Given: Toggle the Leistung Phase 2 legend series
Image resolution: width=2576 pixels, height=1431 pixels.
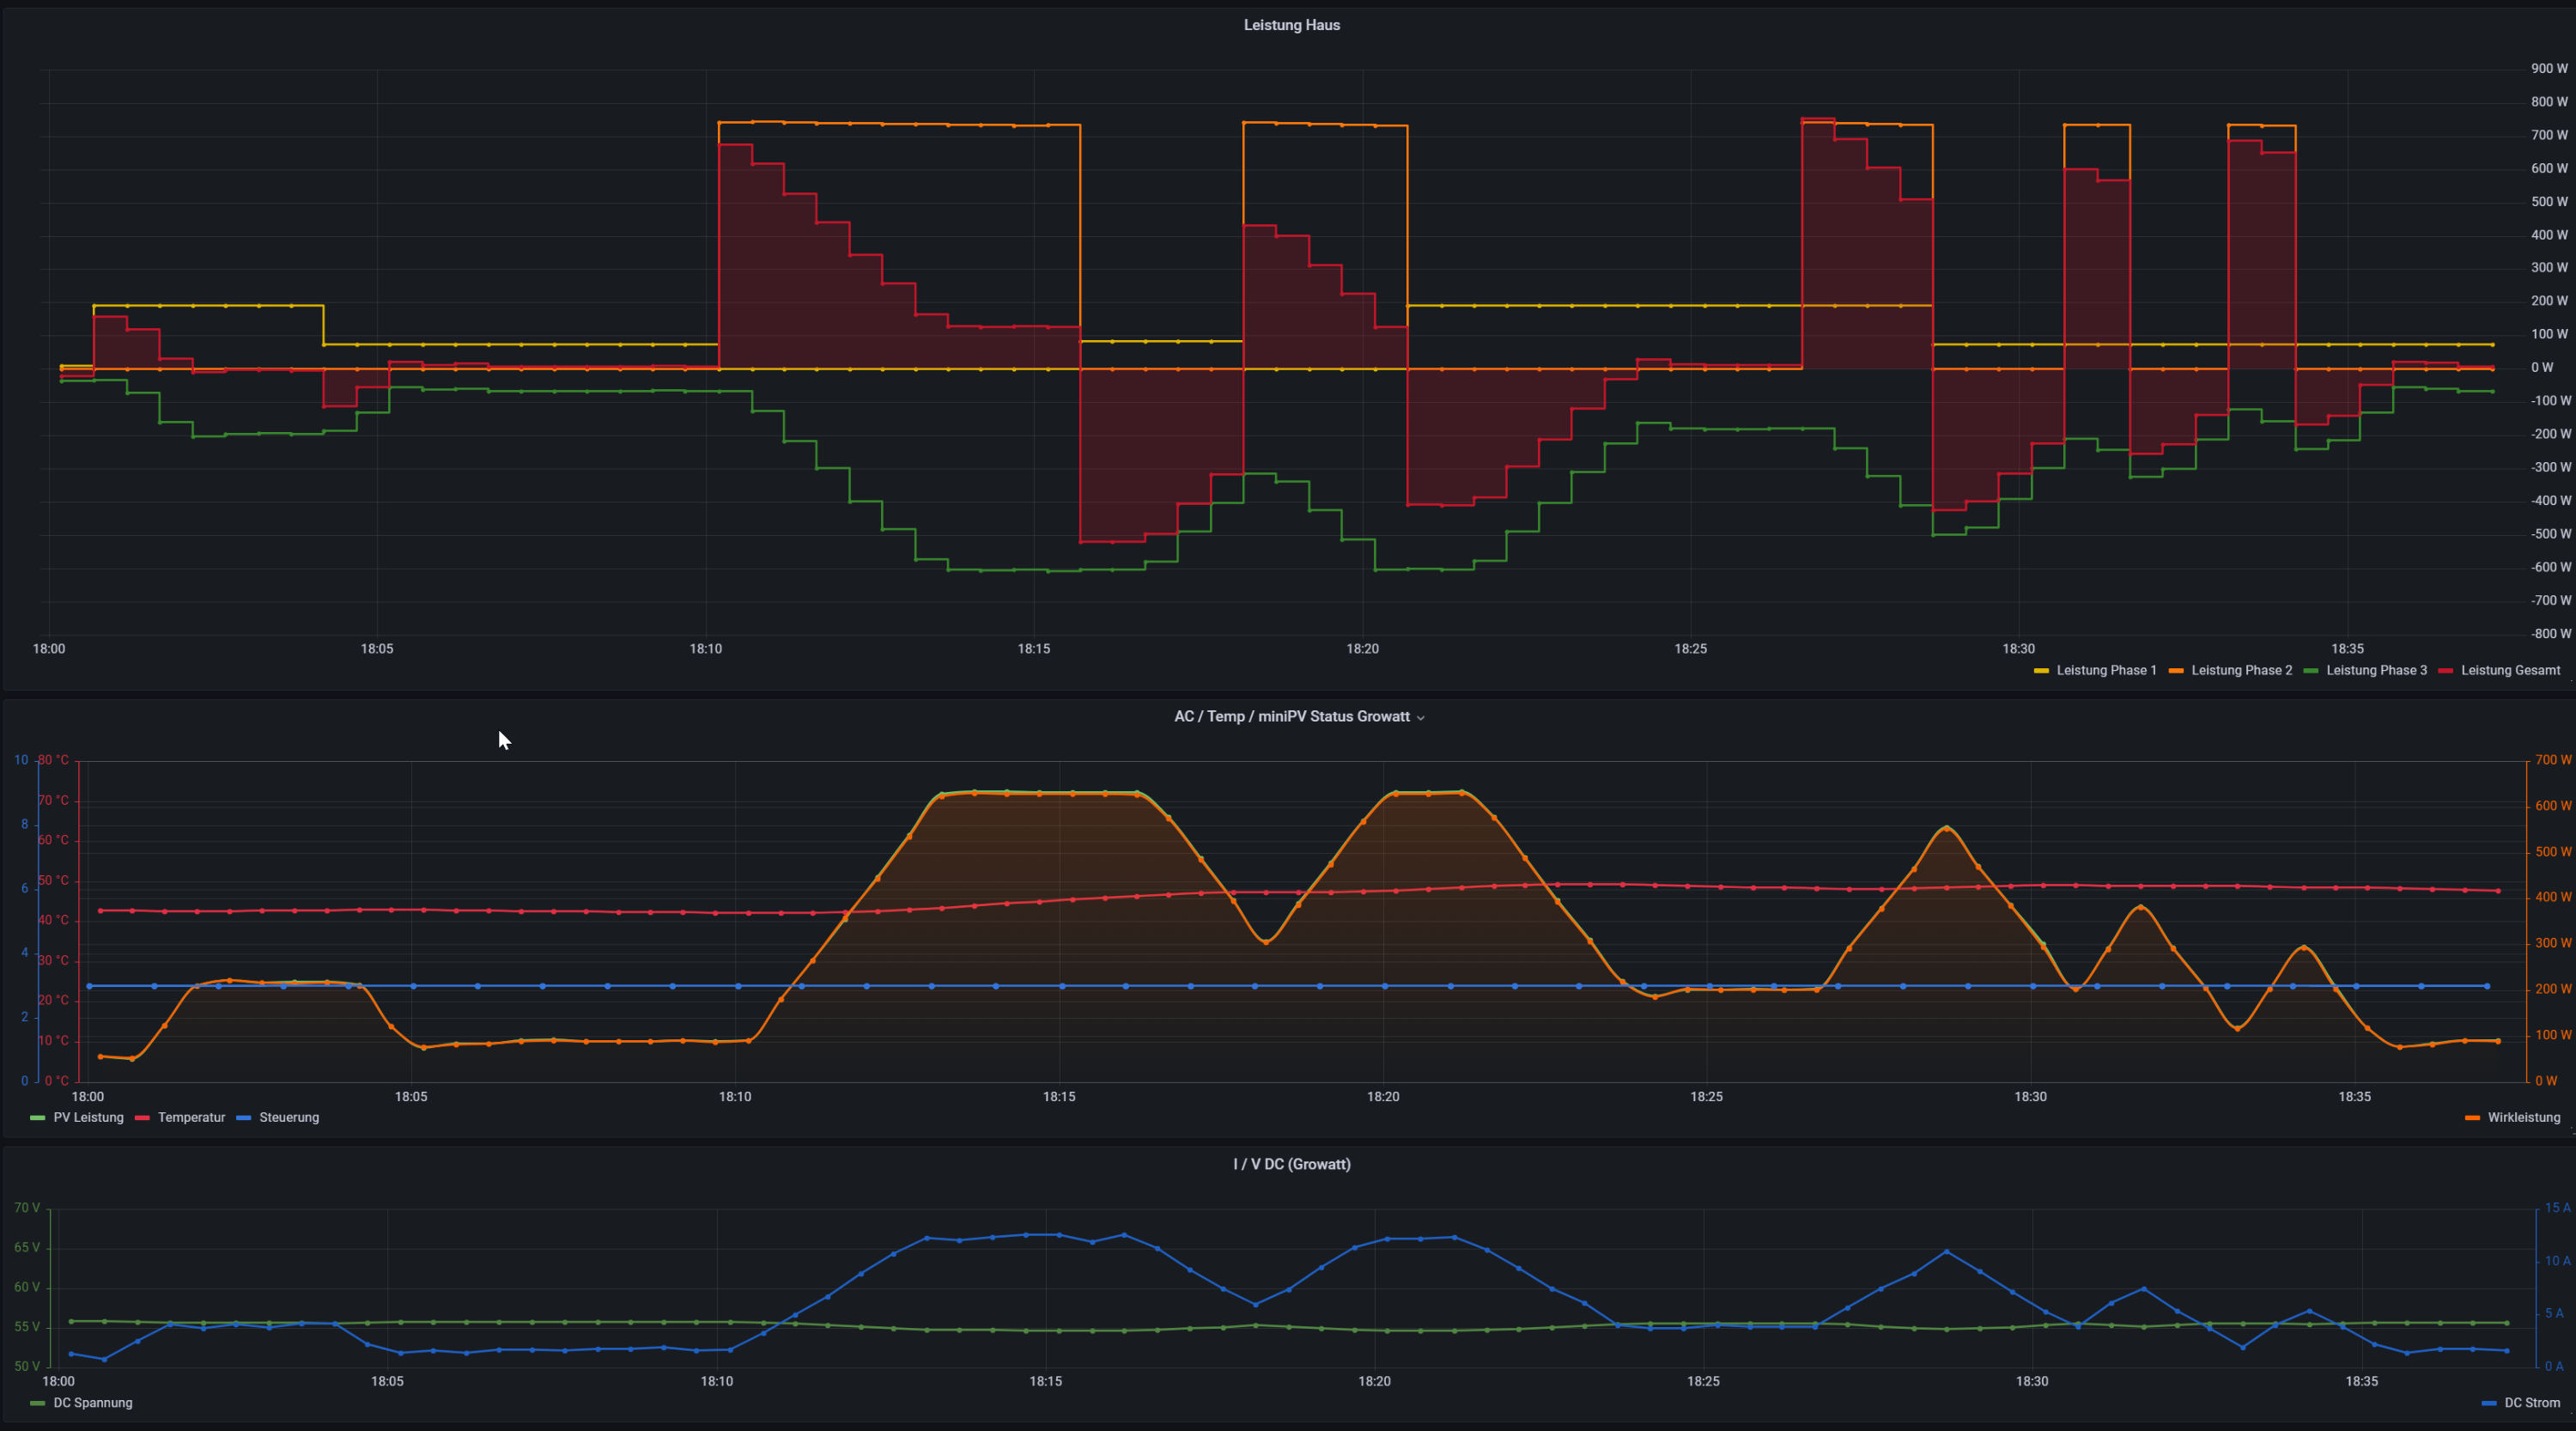Looking at the screenshot, I should pyautogui.click(x=2241, y=670).
